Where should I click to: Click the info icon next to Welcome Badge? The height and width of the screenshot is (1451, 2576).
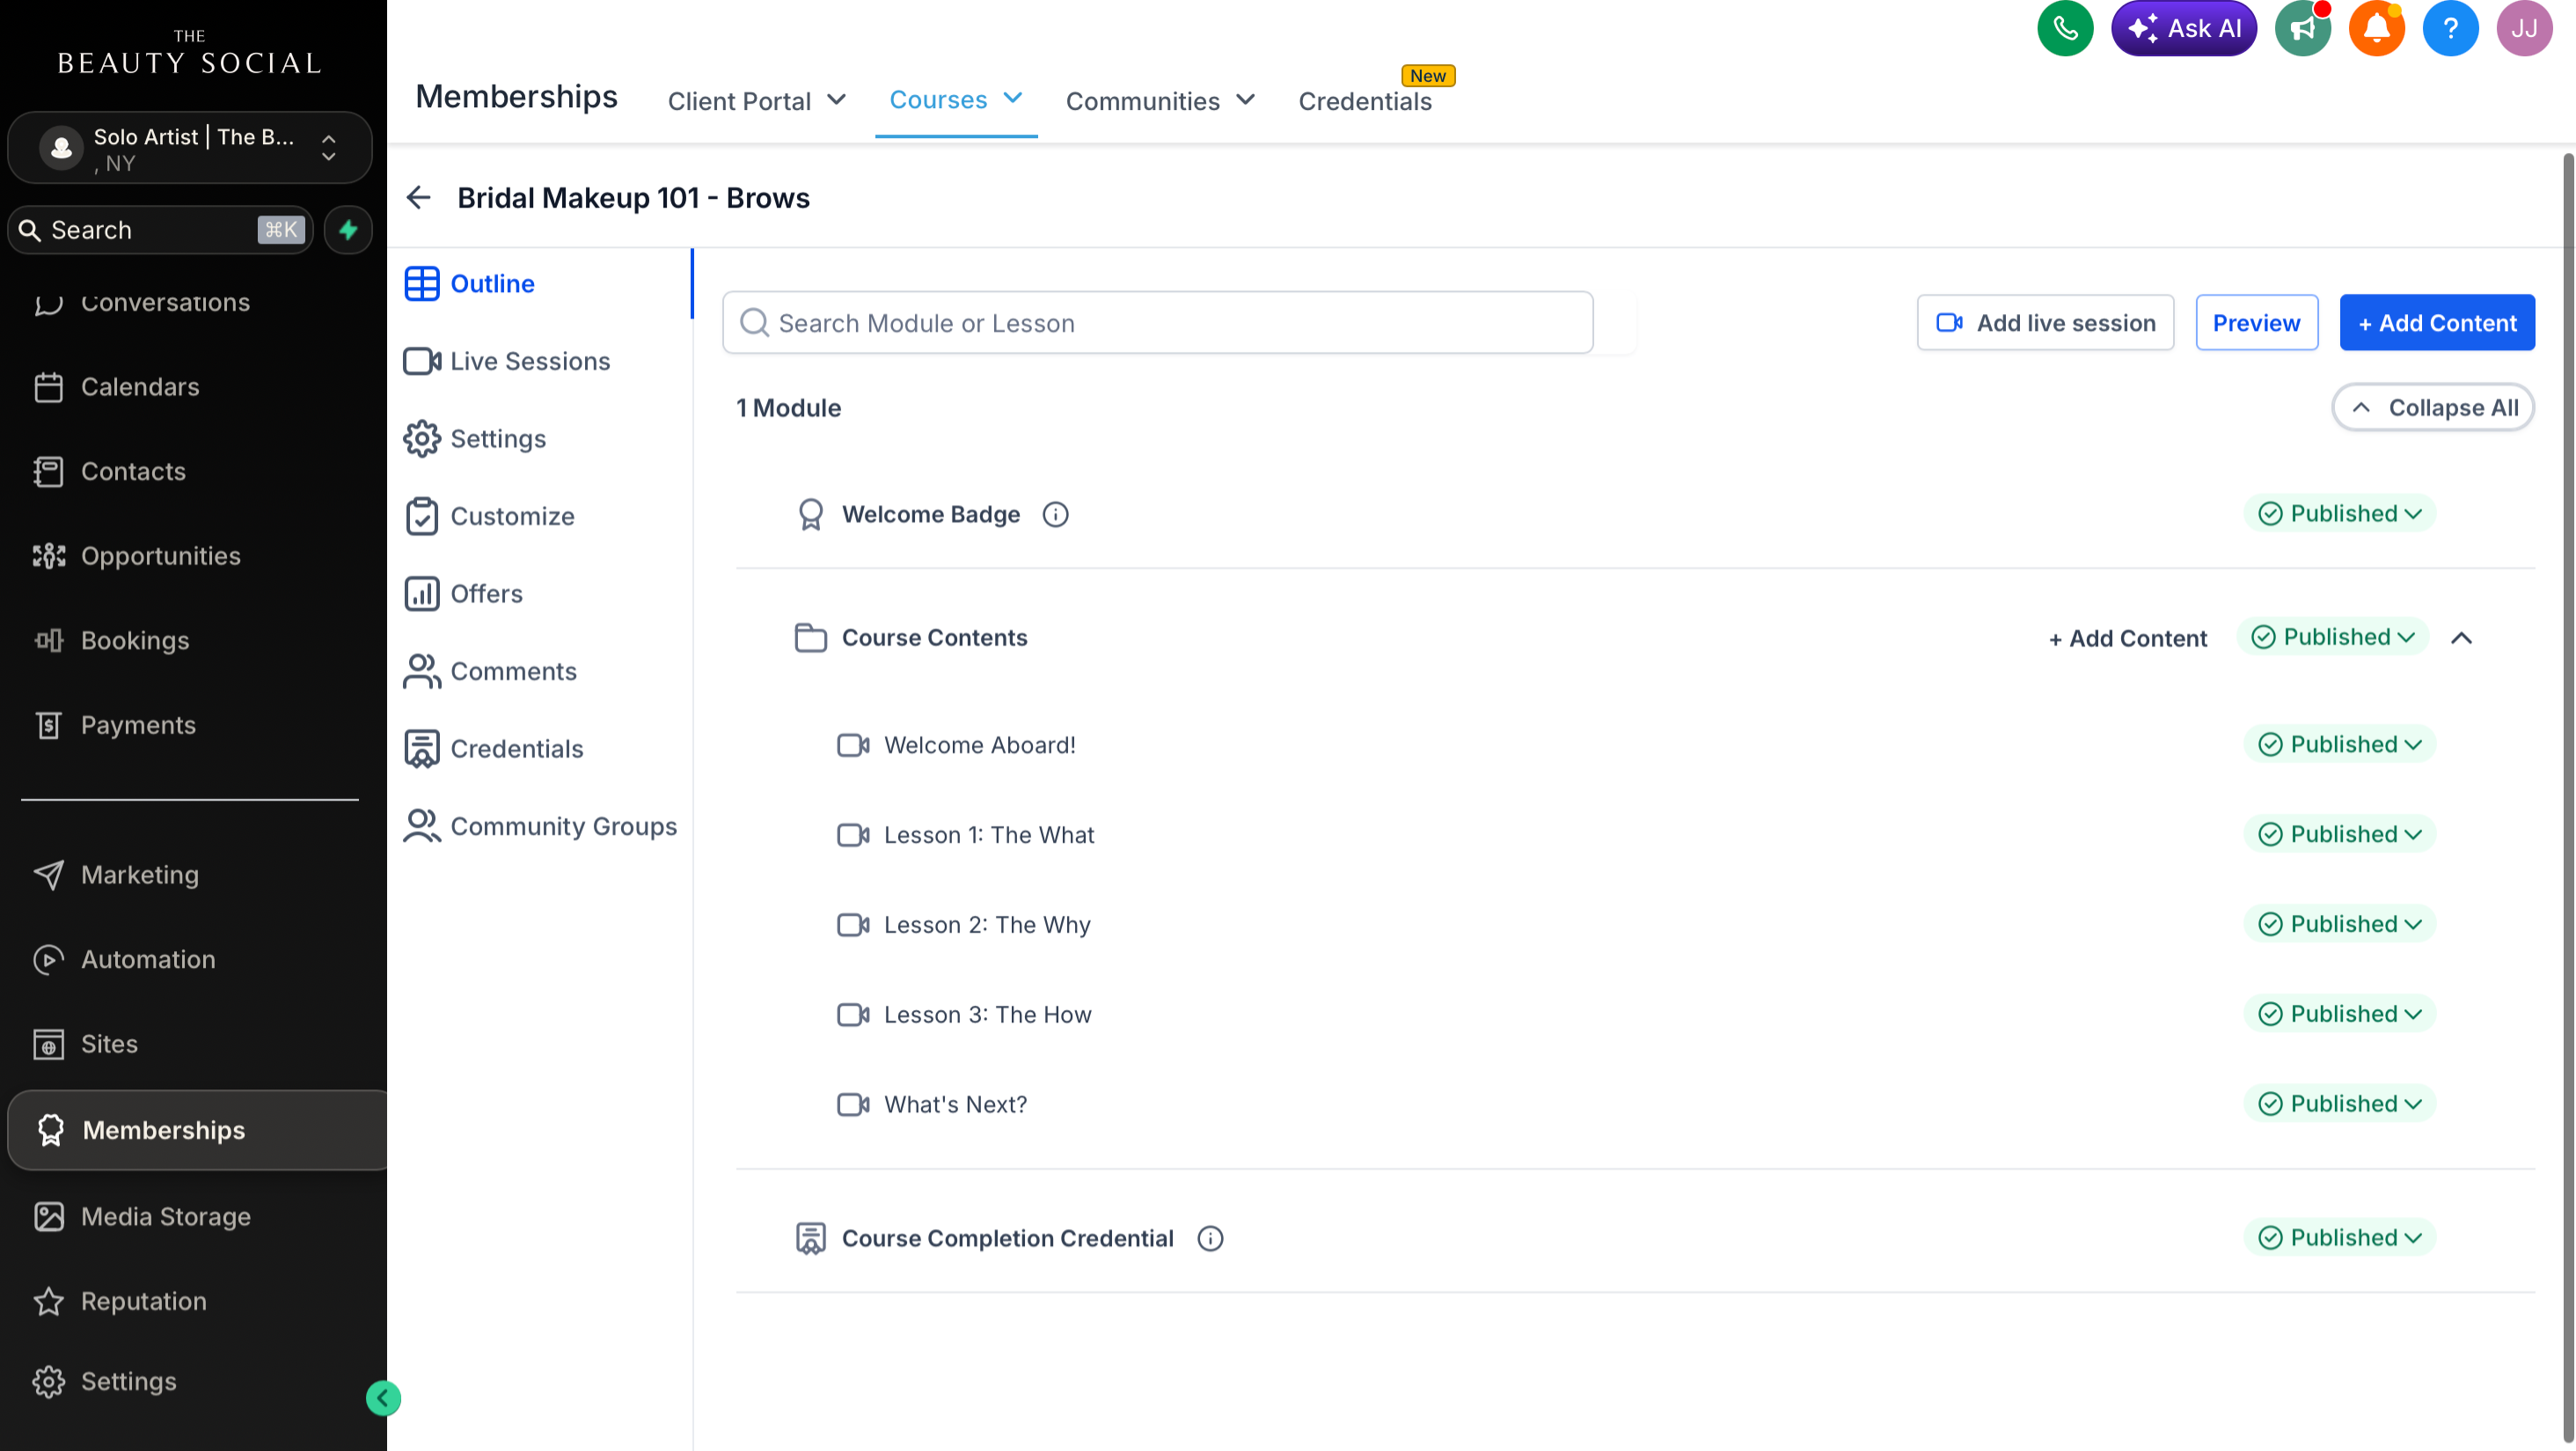(x=1055, y=514)
